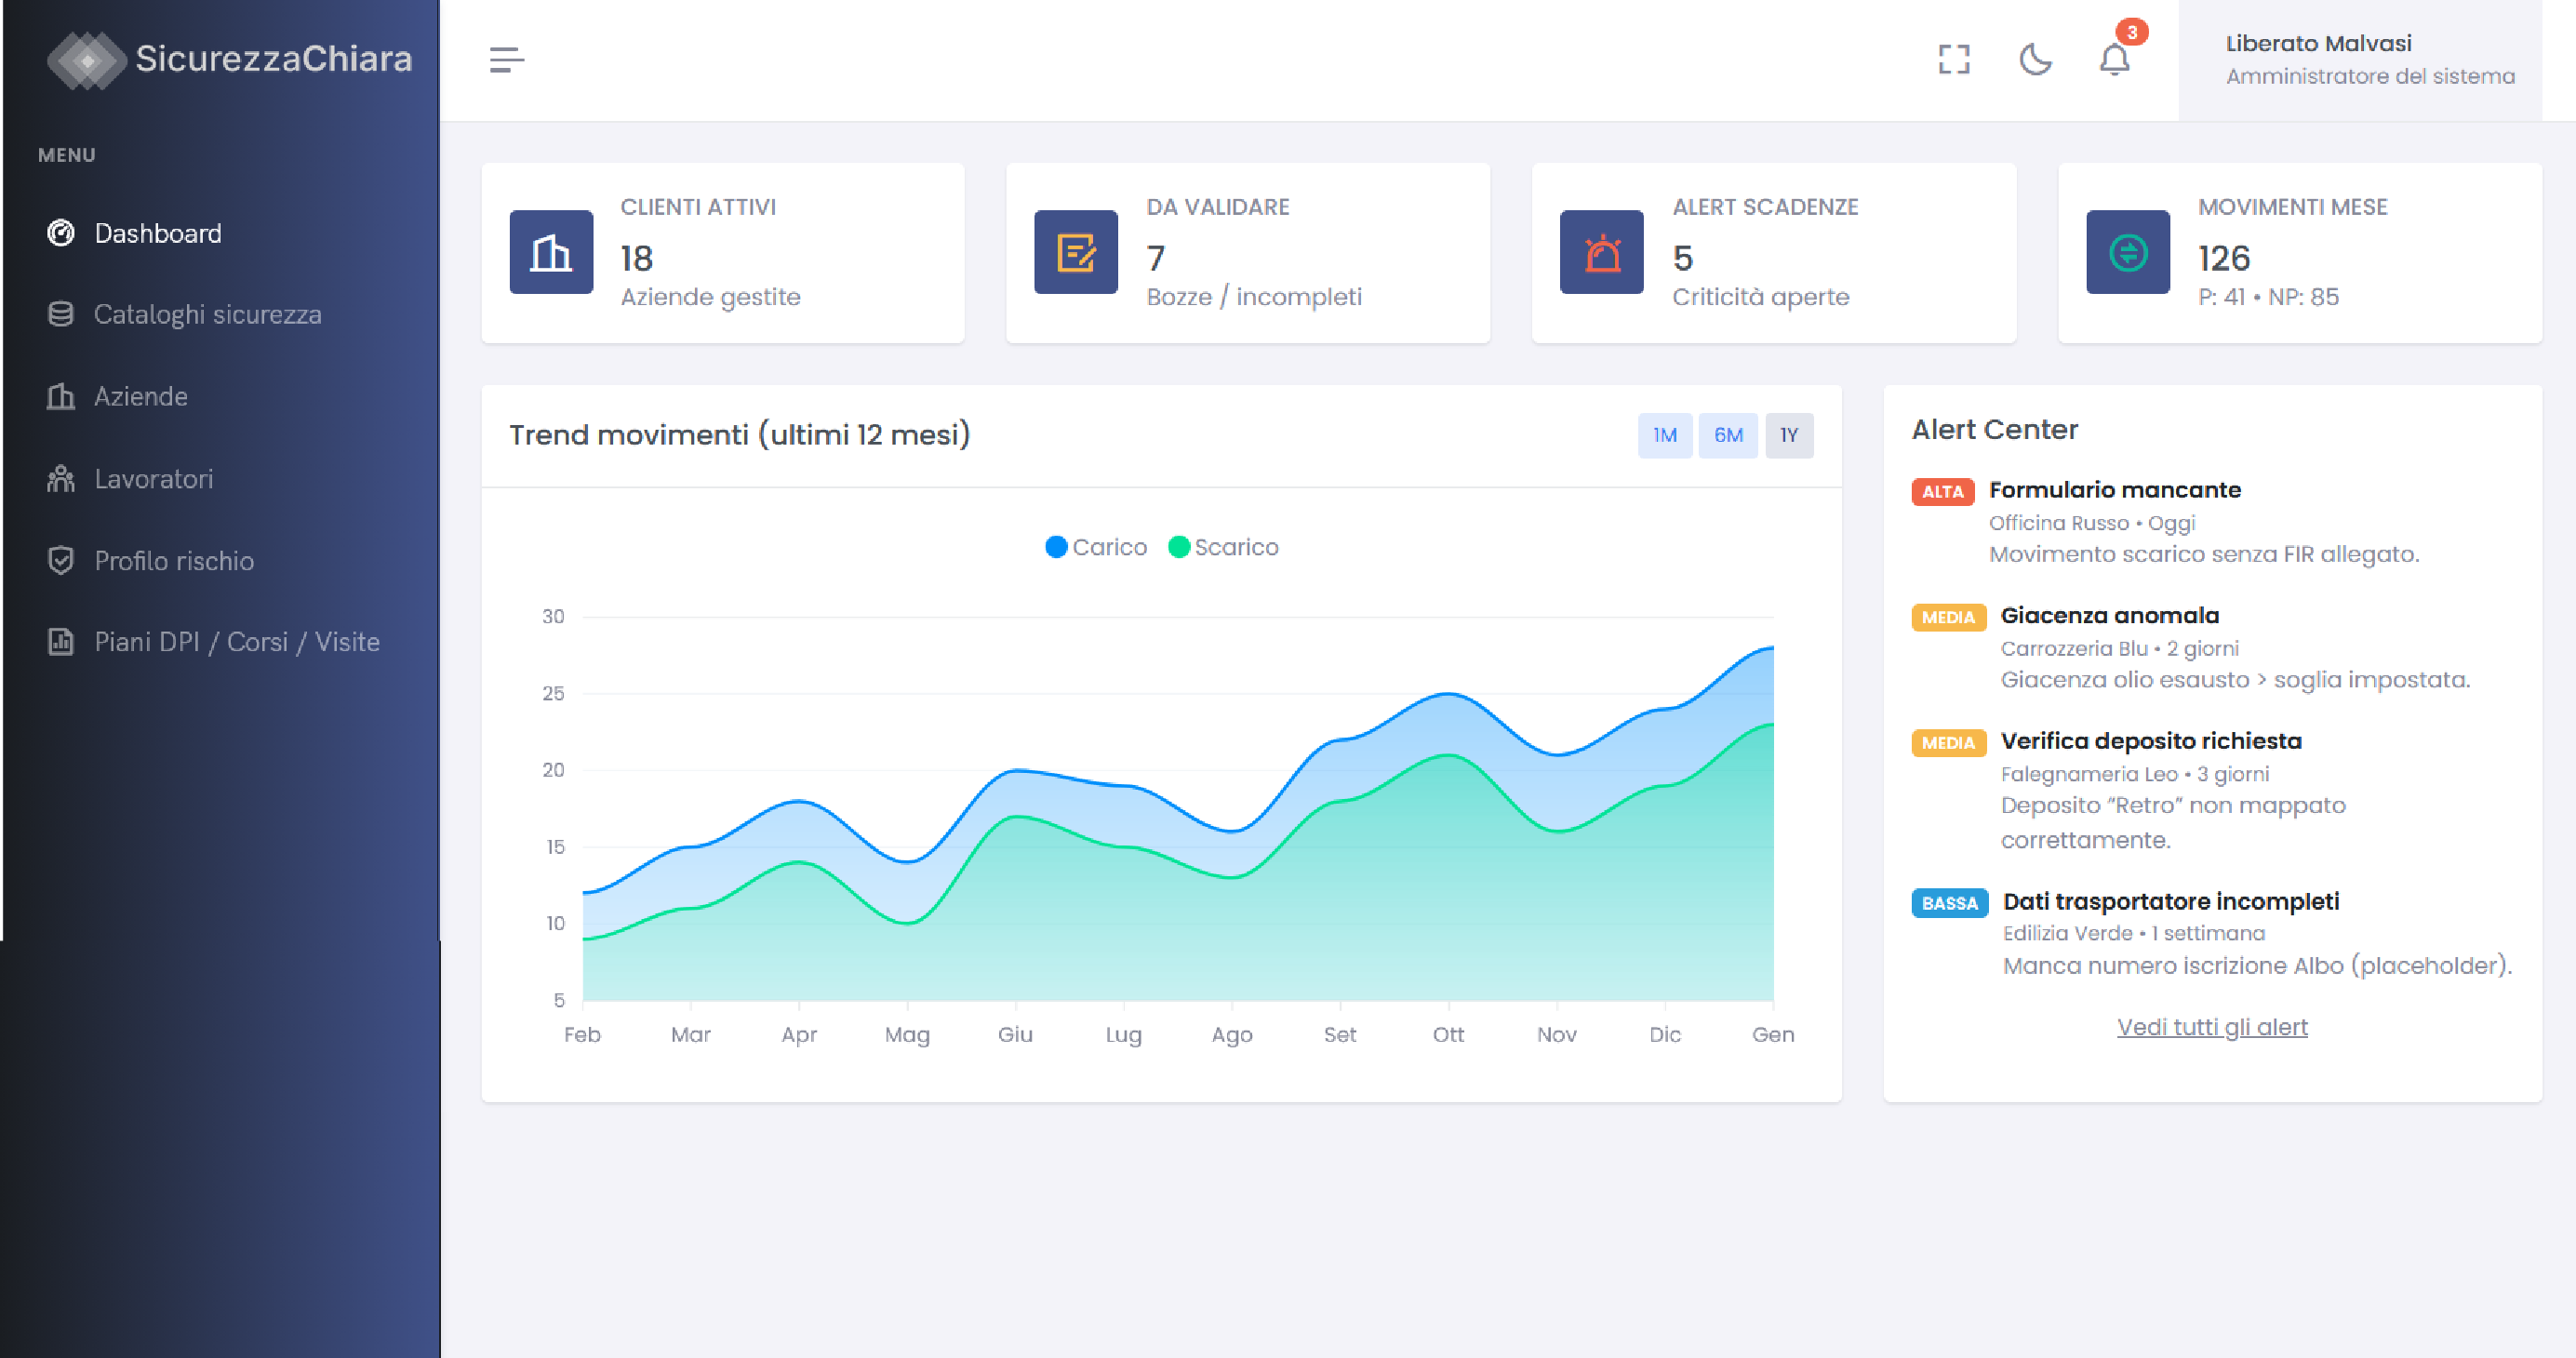Open the notifications bell

[2113, 60]
